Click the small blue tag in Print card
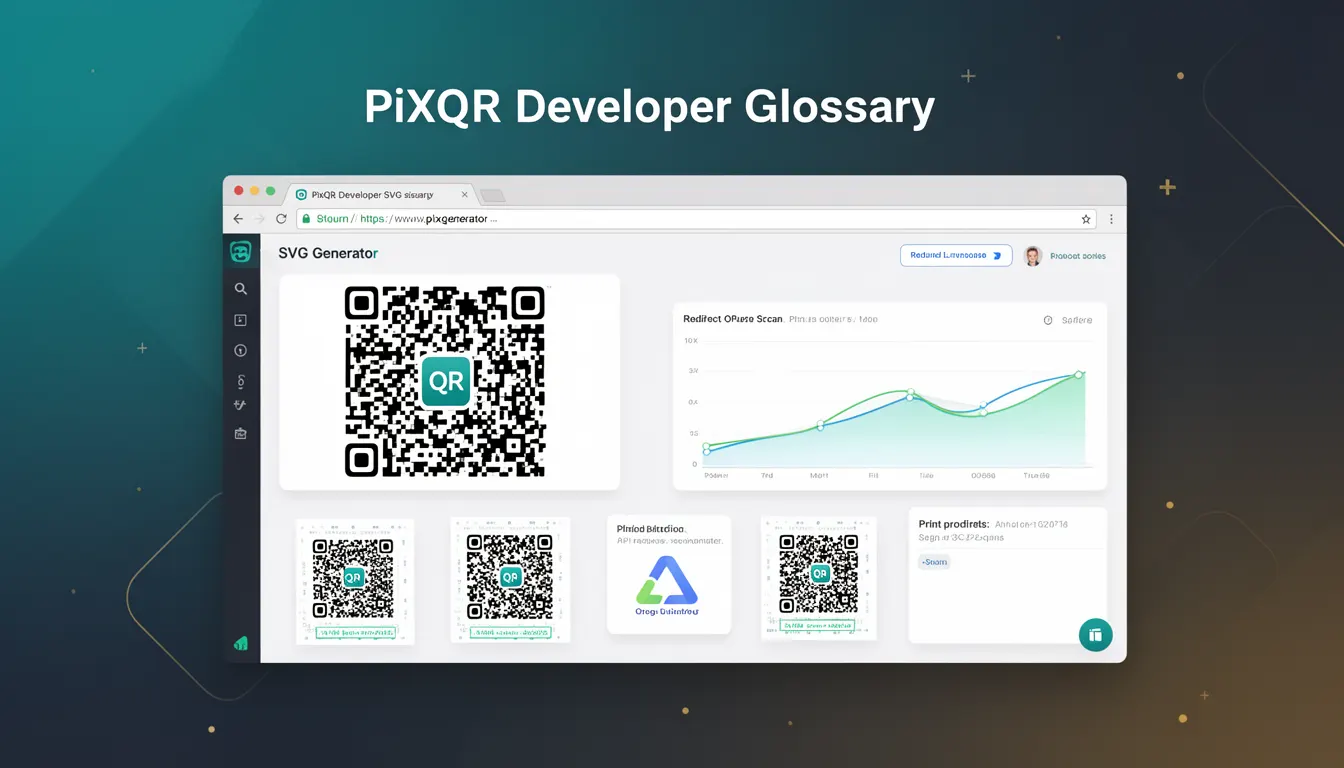1344x768 pixels. pos(934,562)
